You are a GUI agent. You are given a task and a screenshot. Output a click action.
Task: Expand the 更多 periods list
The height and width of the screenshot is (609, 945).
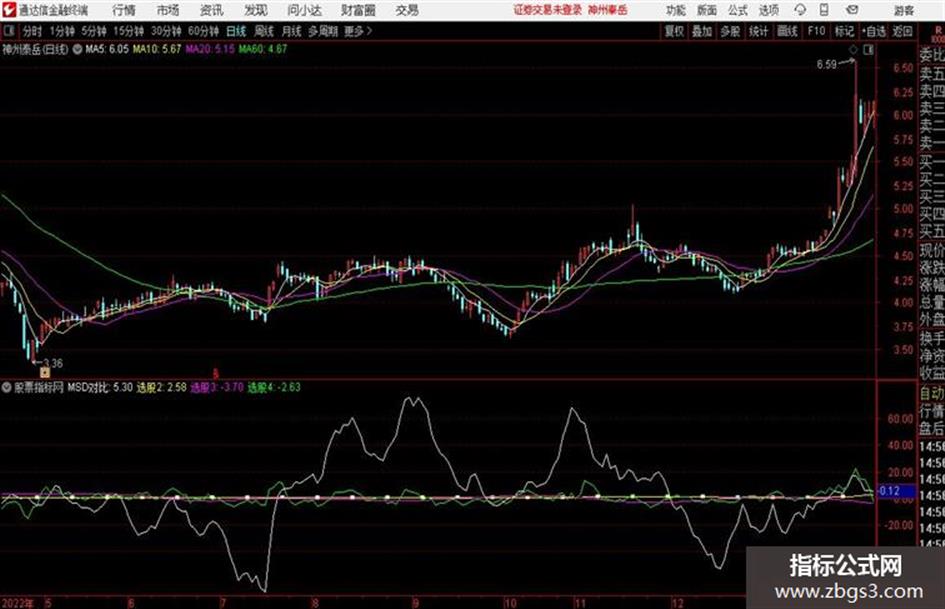358,31
